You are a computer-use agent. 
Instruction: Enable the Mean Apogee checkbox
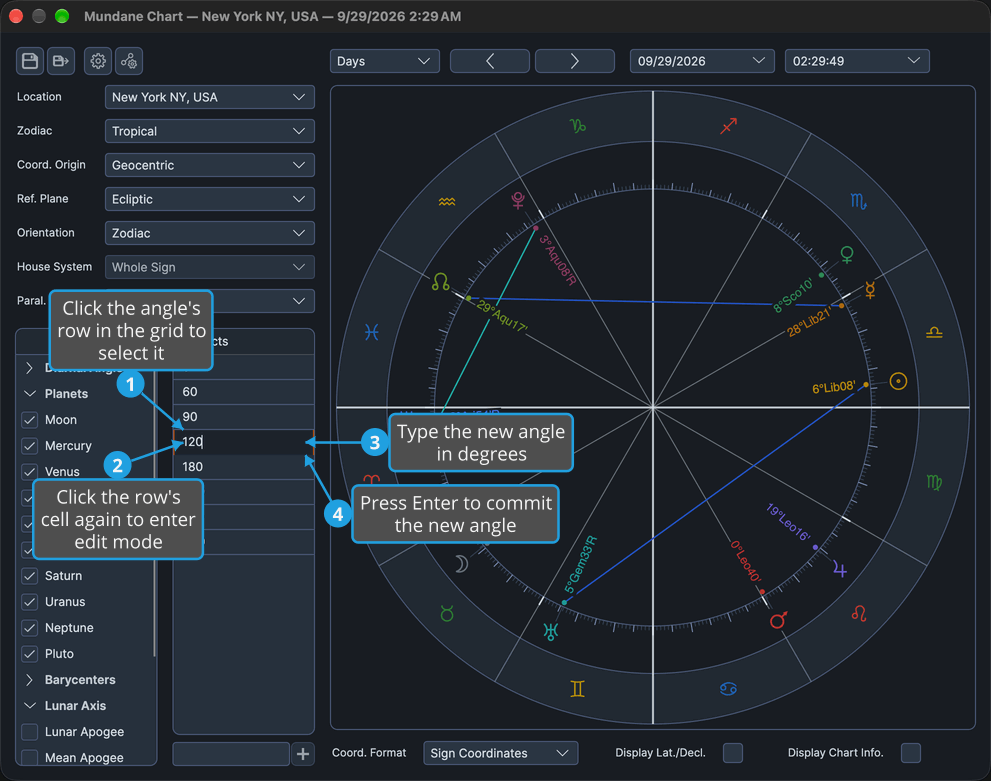30,757
